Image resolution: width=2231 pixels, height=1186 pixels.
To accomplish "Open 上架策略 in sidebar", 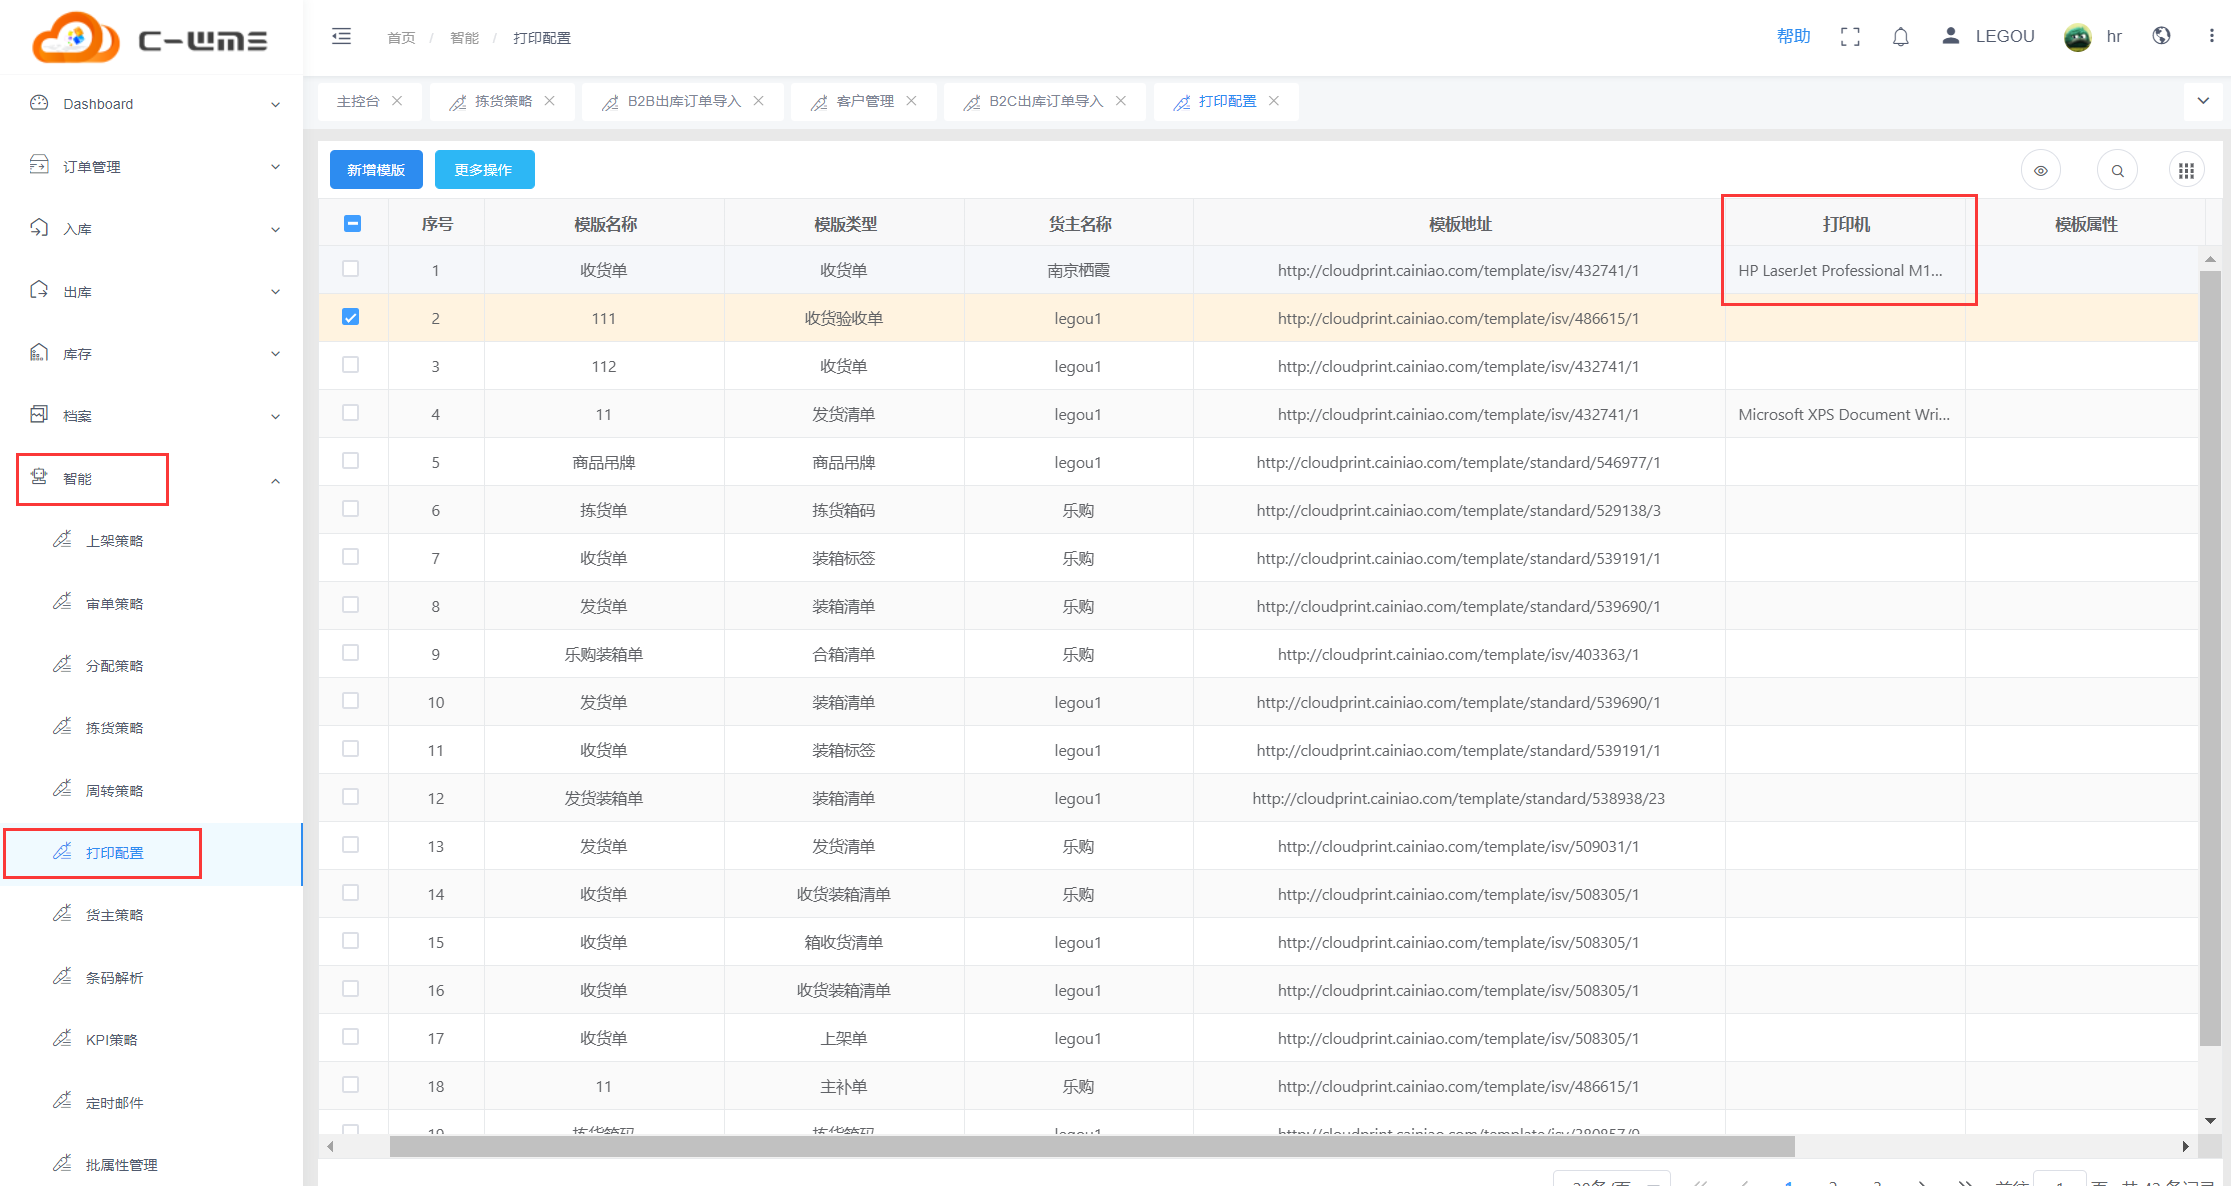I will (114, 541).
